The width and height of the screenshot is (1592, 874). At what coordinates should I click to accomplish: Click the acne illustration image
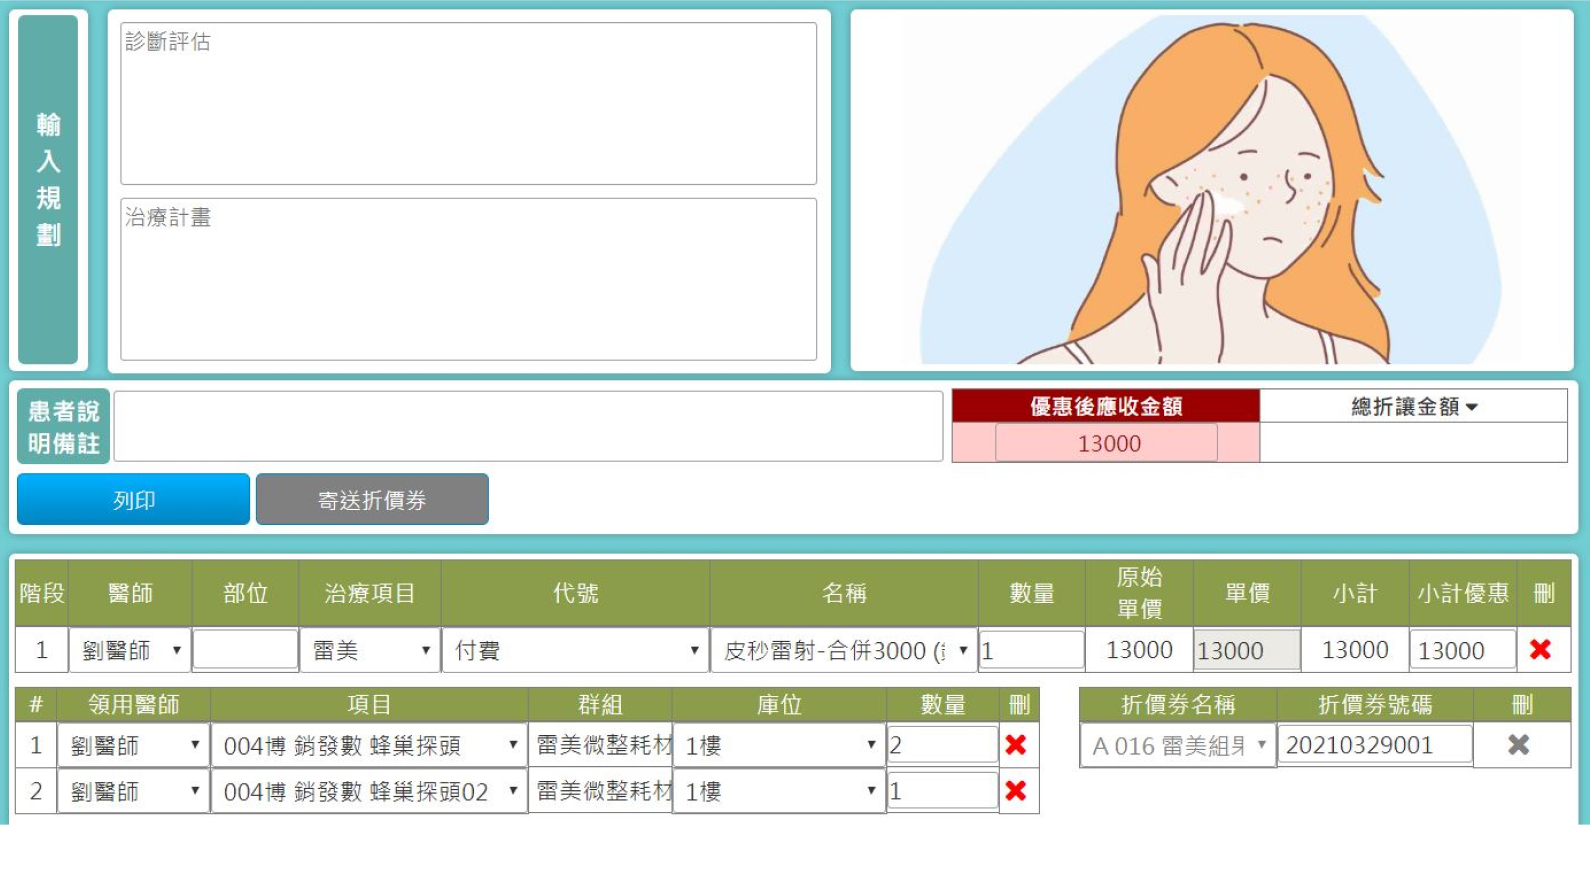(1211, 191)
